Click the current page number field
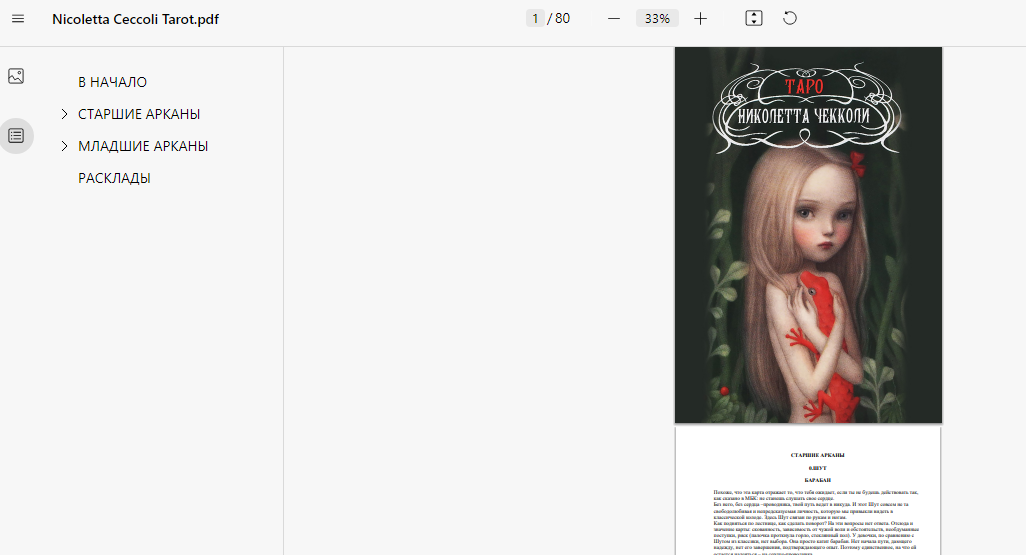The width and height of the screenshot is (1026, 555). pyautogui.click(x=535, y=18)
